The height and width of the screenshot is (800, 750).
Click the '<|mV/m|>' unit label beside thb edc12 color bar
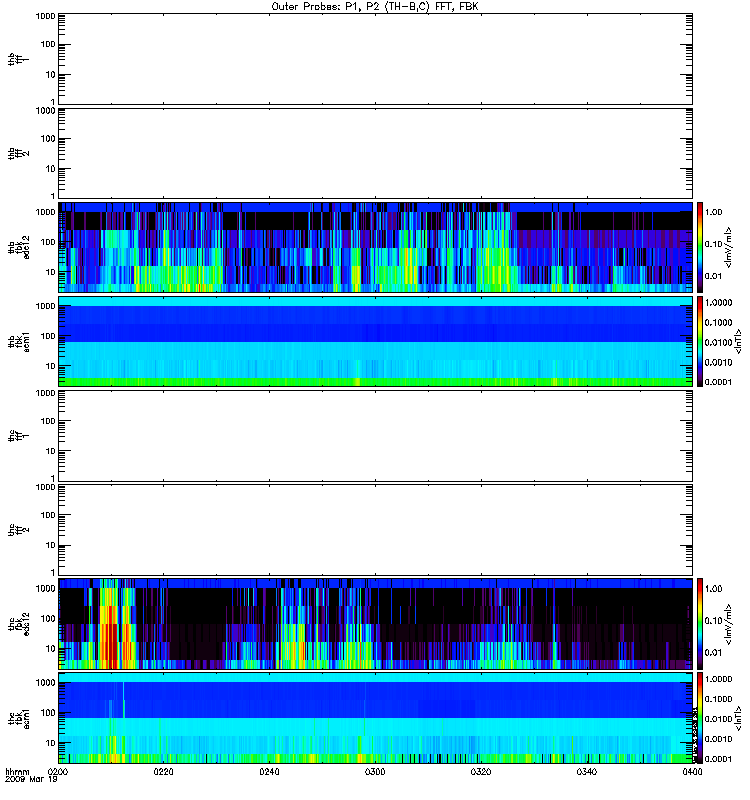[x=728, y=247]
